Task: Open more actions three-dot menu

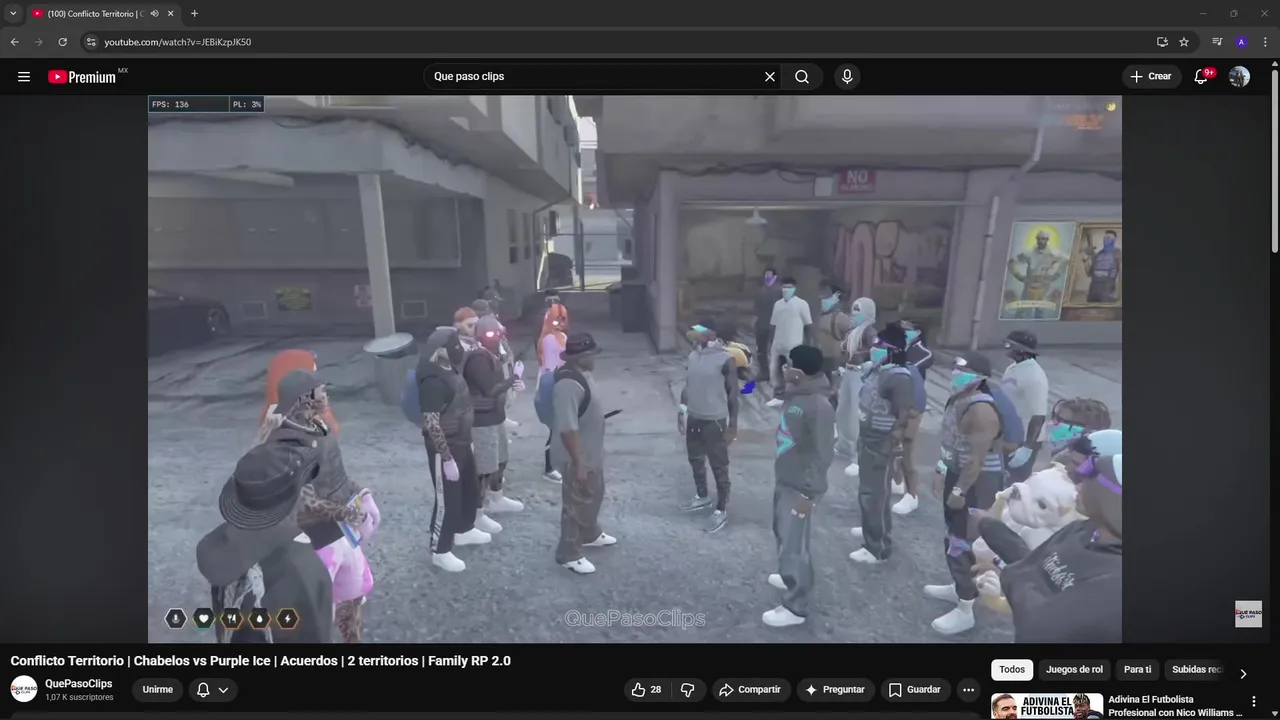Action: [968, 689]
